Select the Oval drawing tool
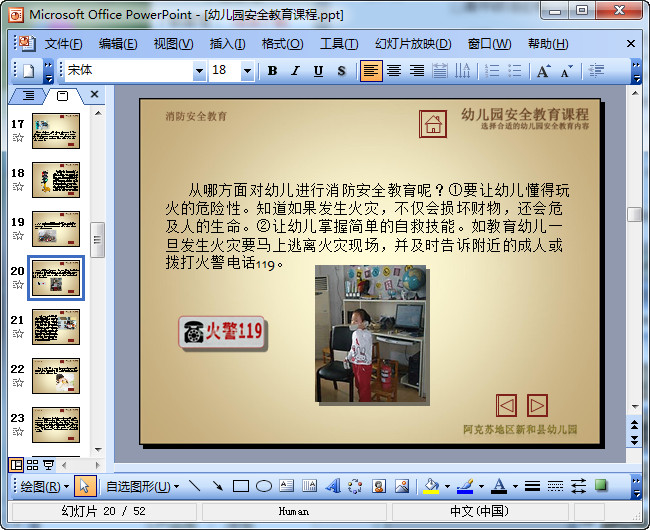This screenshot has height=530, width=650. [264, 486]
